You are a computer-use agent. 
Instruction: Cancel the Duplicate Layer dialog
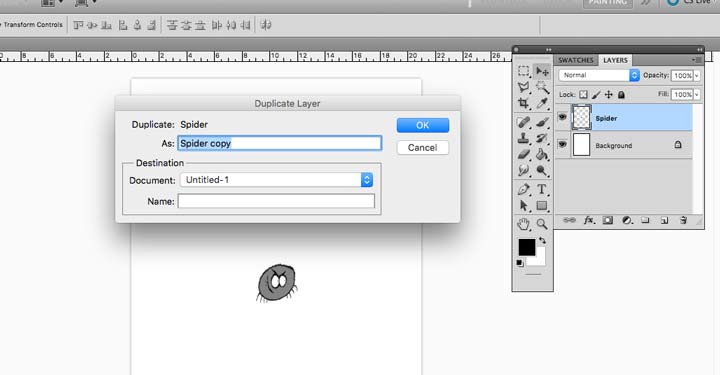point(422,148)
